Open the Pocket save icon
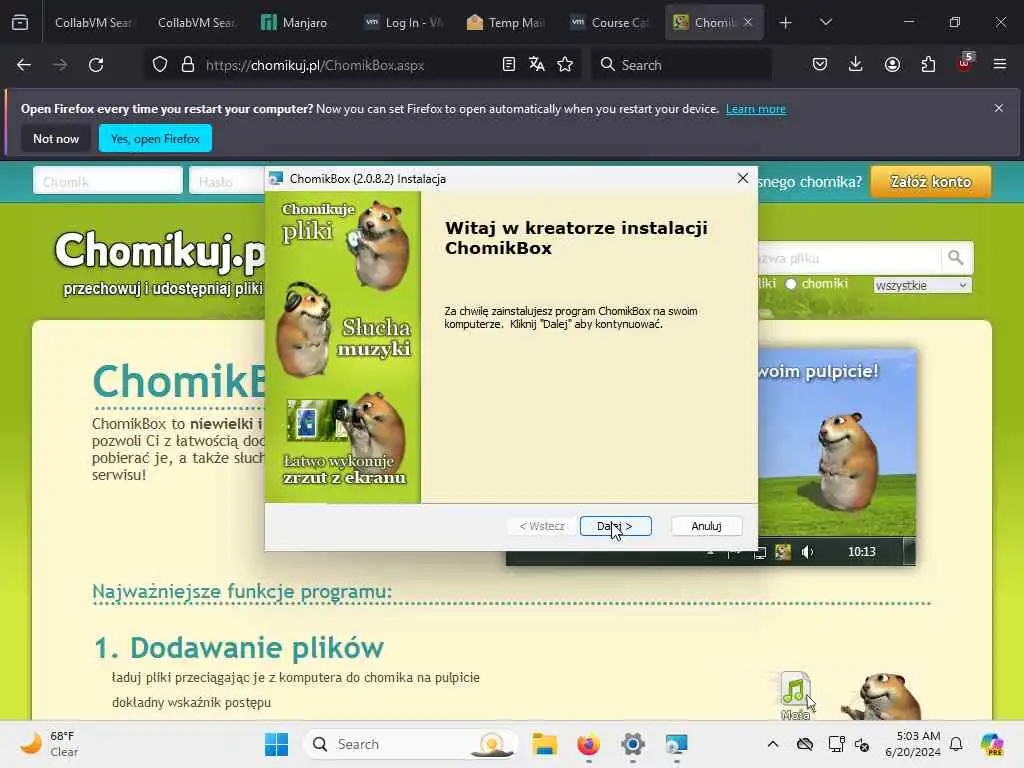 click(x=820, y=65)
